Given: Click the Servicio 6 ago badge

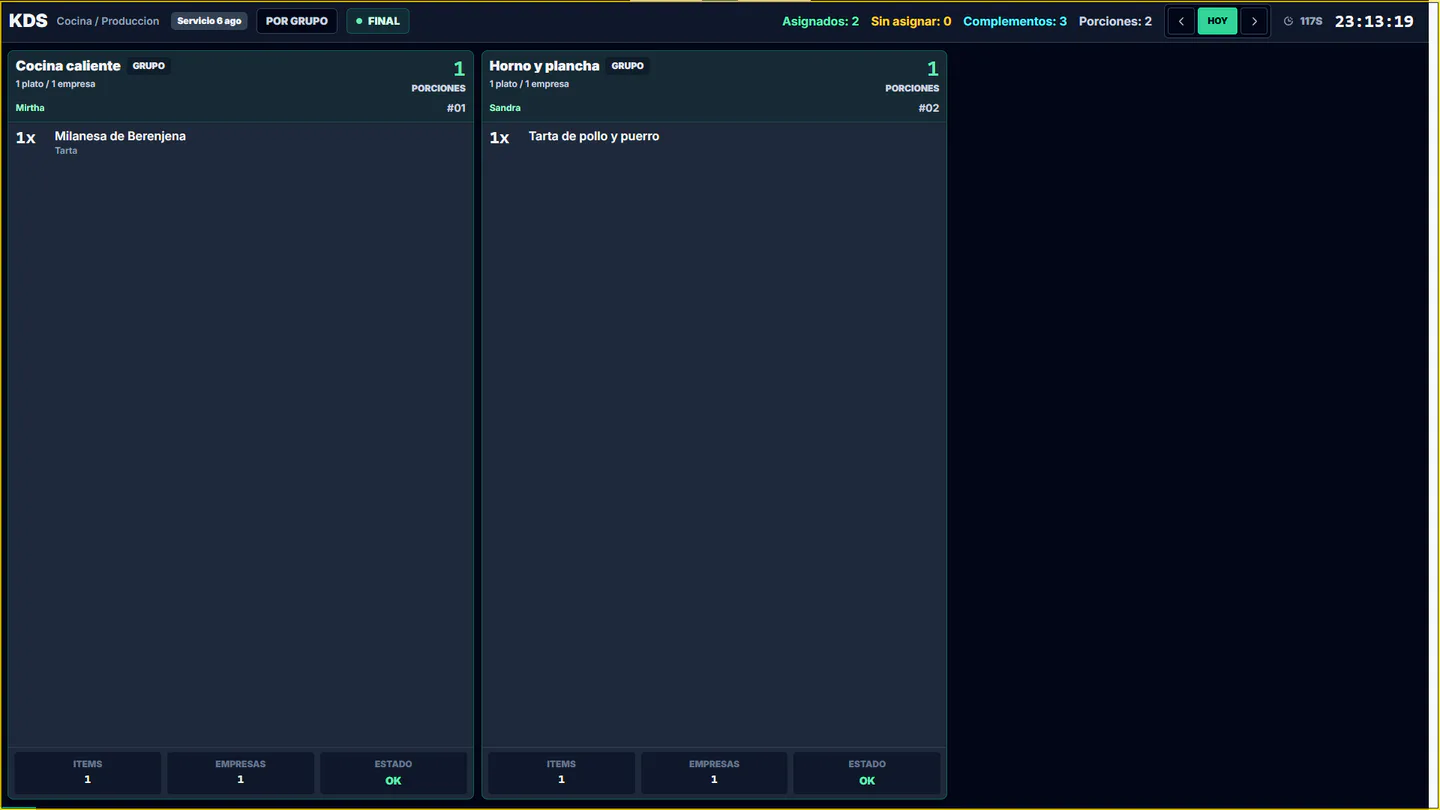Looking at the screenshot, I should (x=209, y=21).
